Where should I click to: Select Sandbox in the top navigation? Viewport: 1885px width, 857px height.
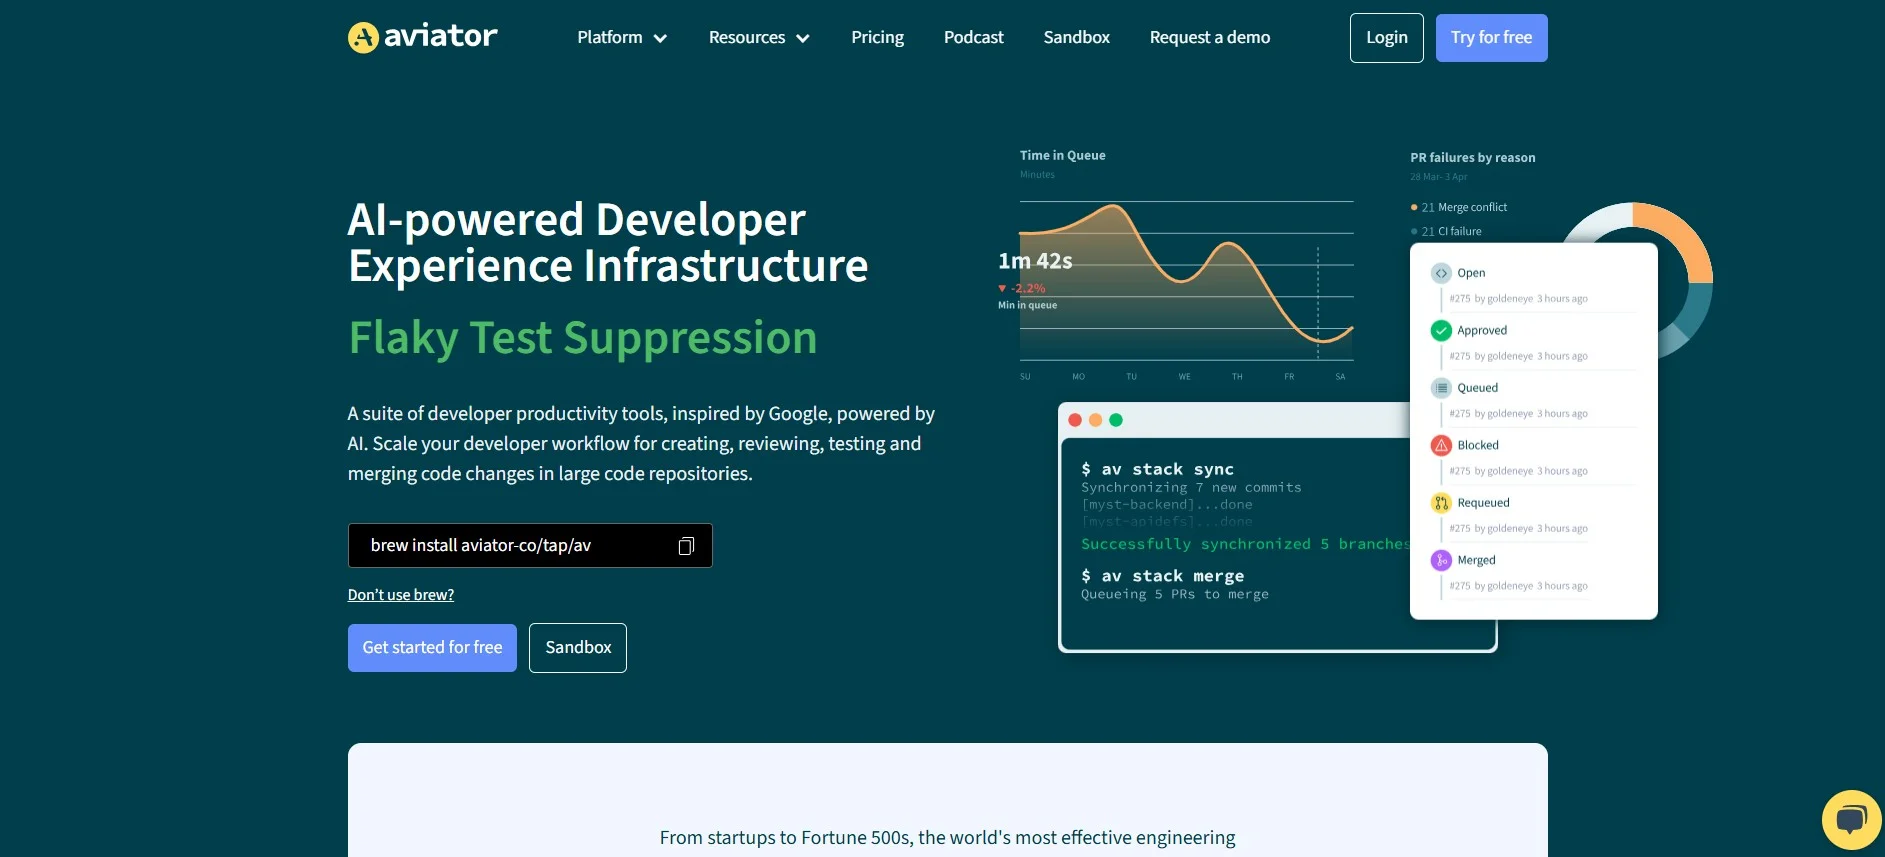point(1076,38)
